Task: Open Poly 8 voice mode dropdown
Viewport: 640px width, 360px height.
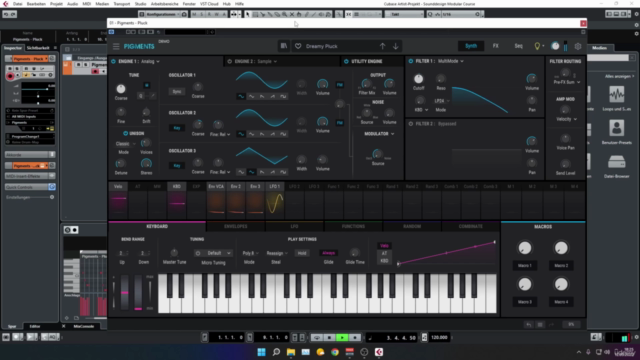Action: pos(250,253)
